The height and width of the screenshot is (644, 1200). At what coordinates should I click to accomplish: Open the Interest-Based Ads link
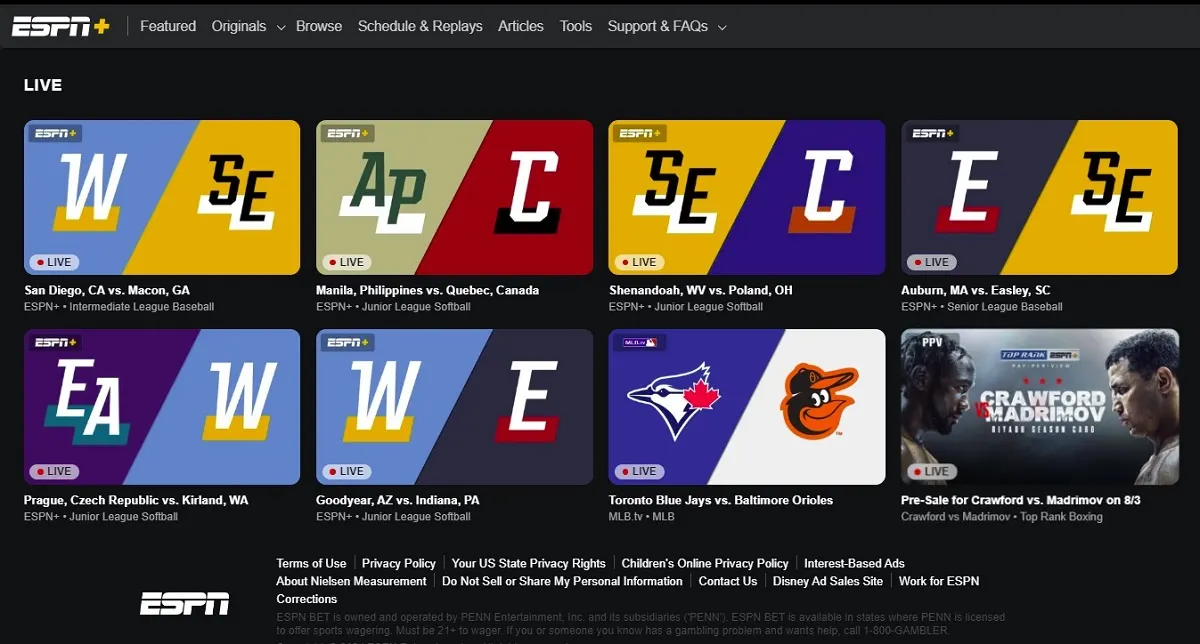(x=854, y=564)
